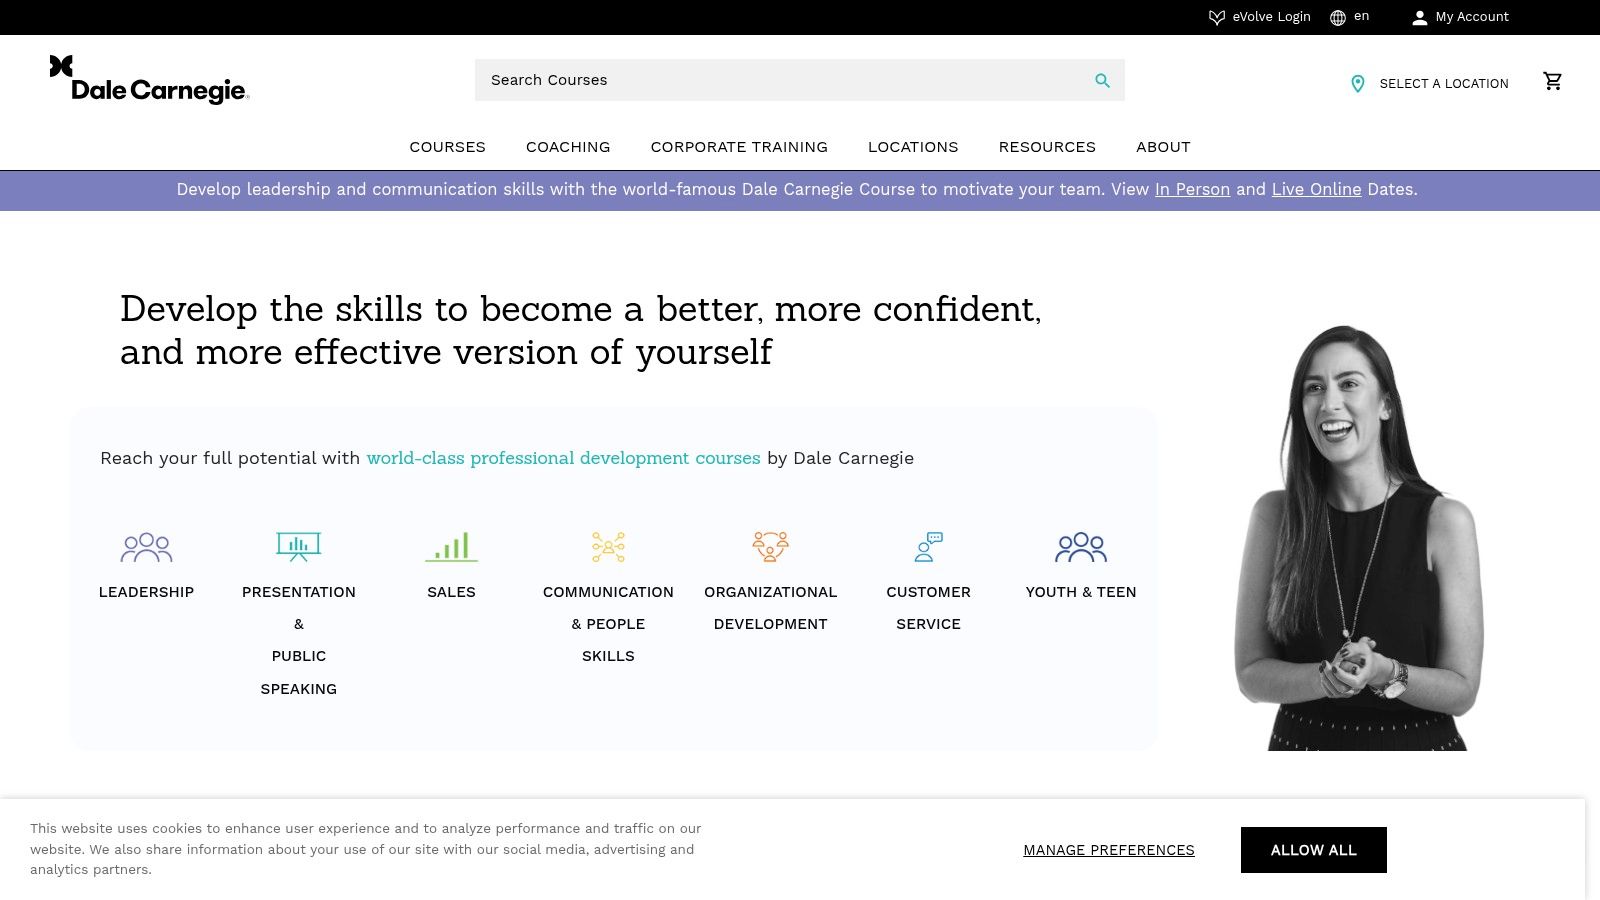This screenshot has width=1600, height=900.
Task: Open the Courses navigation menu
Action: coord(447,147)
